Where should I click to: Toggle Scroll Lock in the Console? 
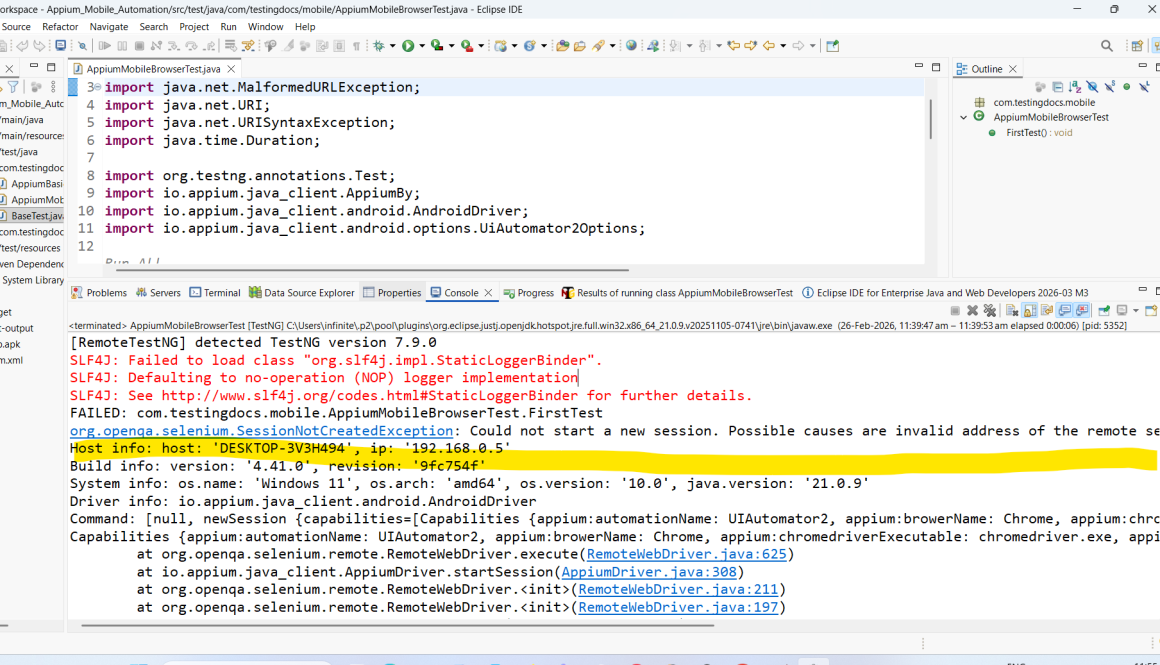tap(1029, 310)
